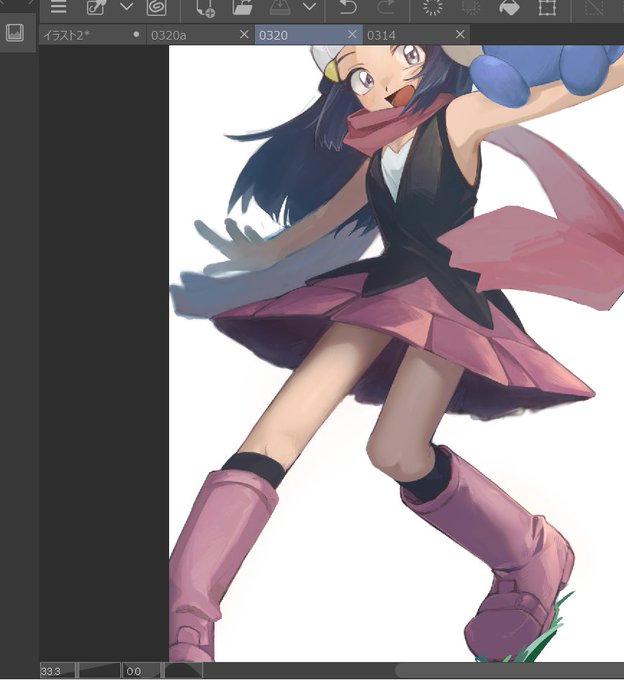Select the 0320 canvas tab

click(x=308, y=35)
